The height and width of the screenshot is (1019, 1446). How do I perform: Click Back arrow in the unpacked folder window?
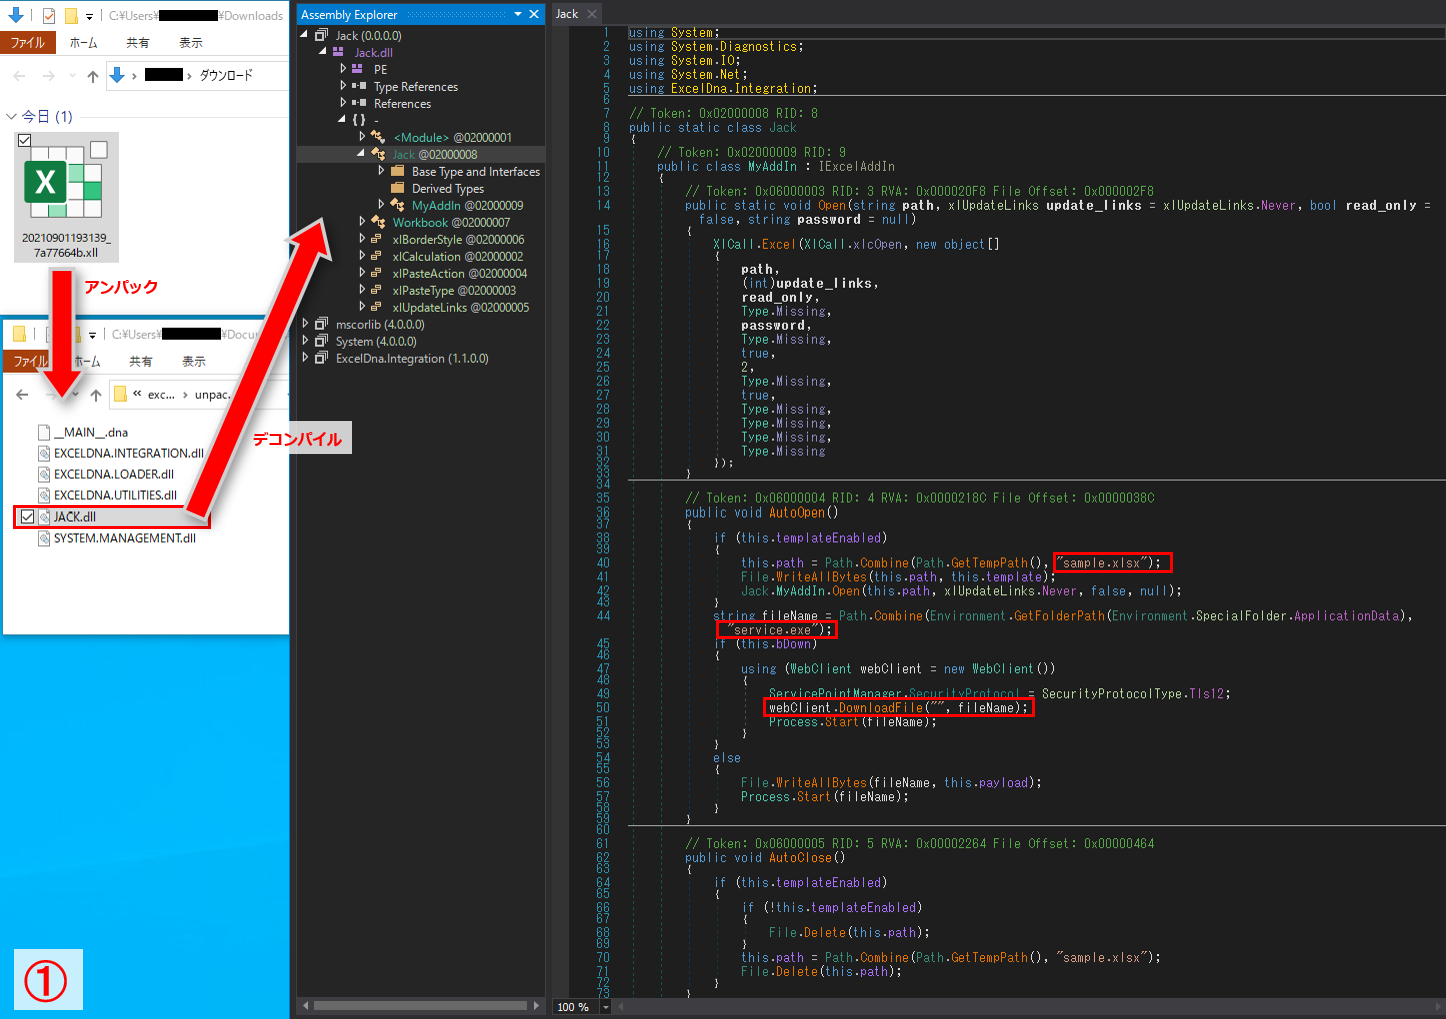pyautogui.click(x=22, y=395)
